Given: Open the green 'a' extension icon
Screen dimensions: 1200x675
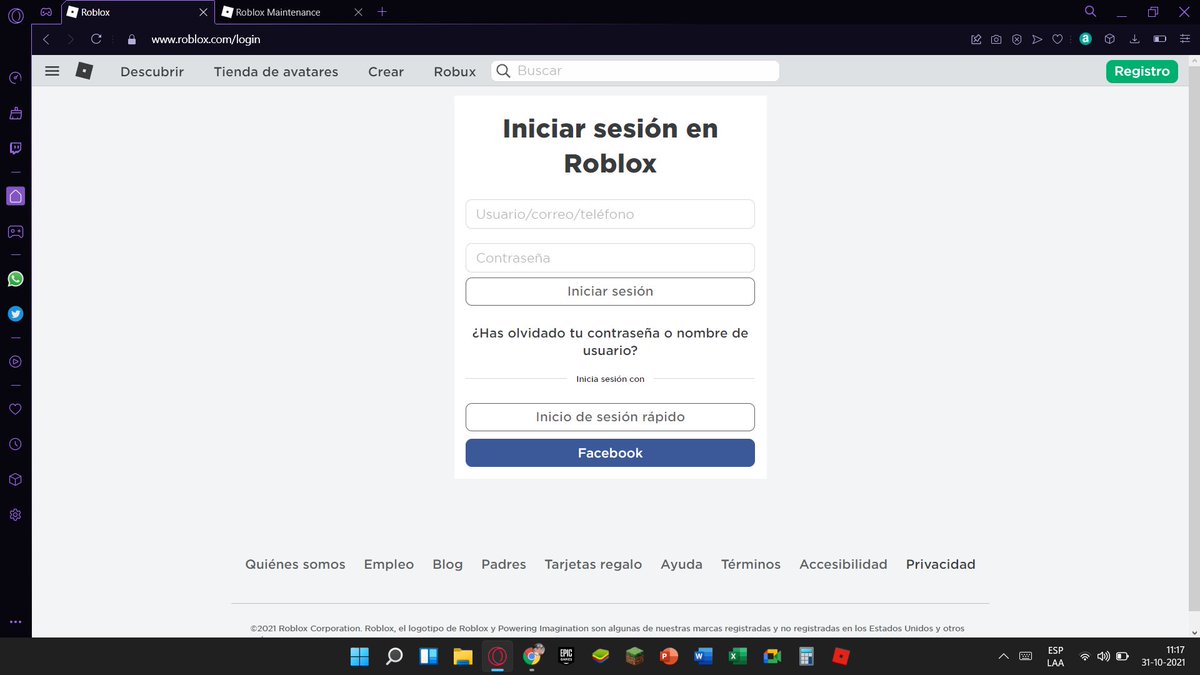Looking at the screenshot, I should tap(1085, 40).
